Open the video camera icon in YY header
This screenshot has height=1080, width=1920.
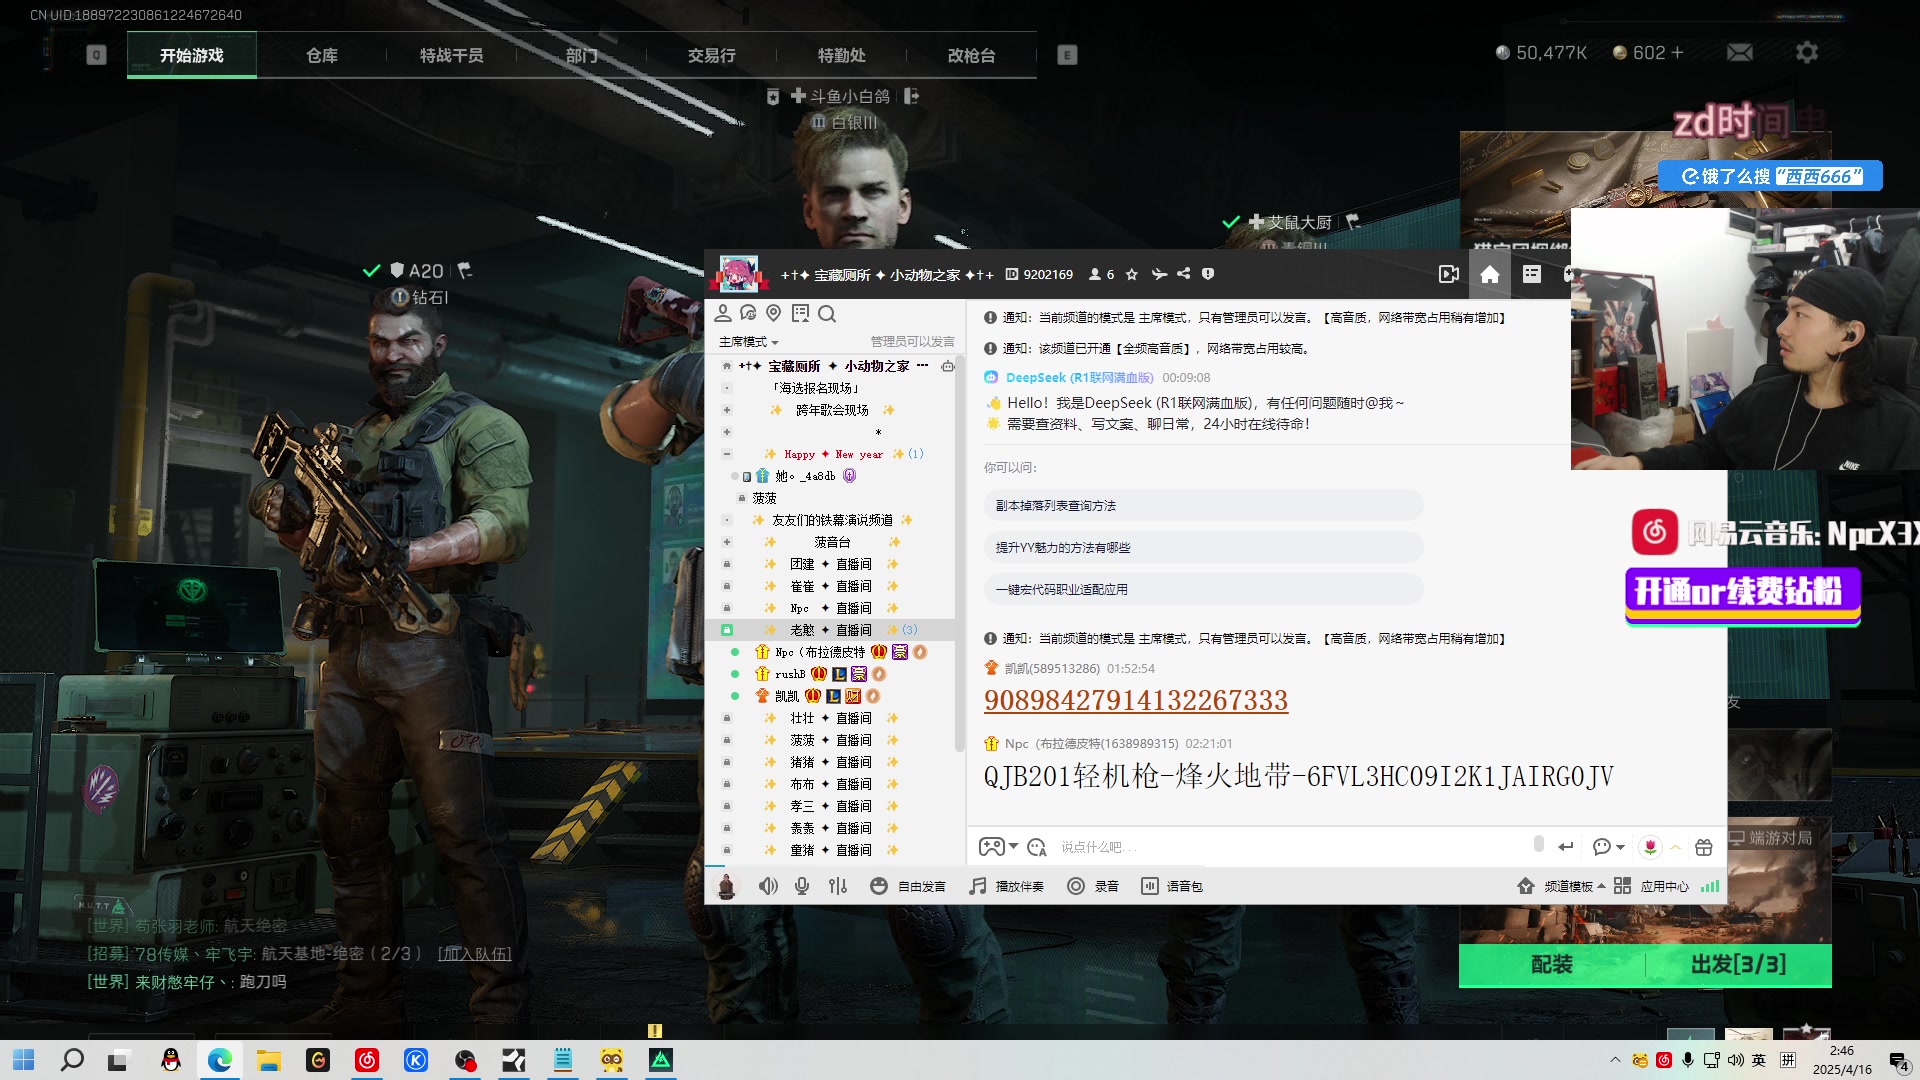[1448, 274]
